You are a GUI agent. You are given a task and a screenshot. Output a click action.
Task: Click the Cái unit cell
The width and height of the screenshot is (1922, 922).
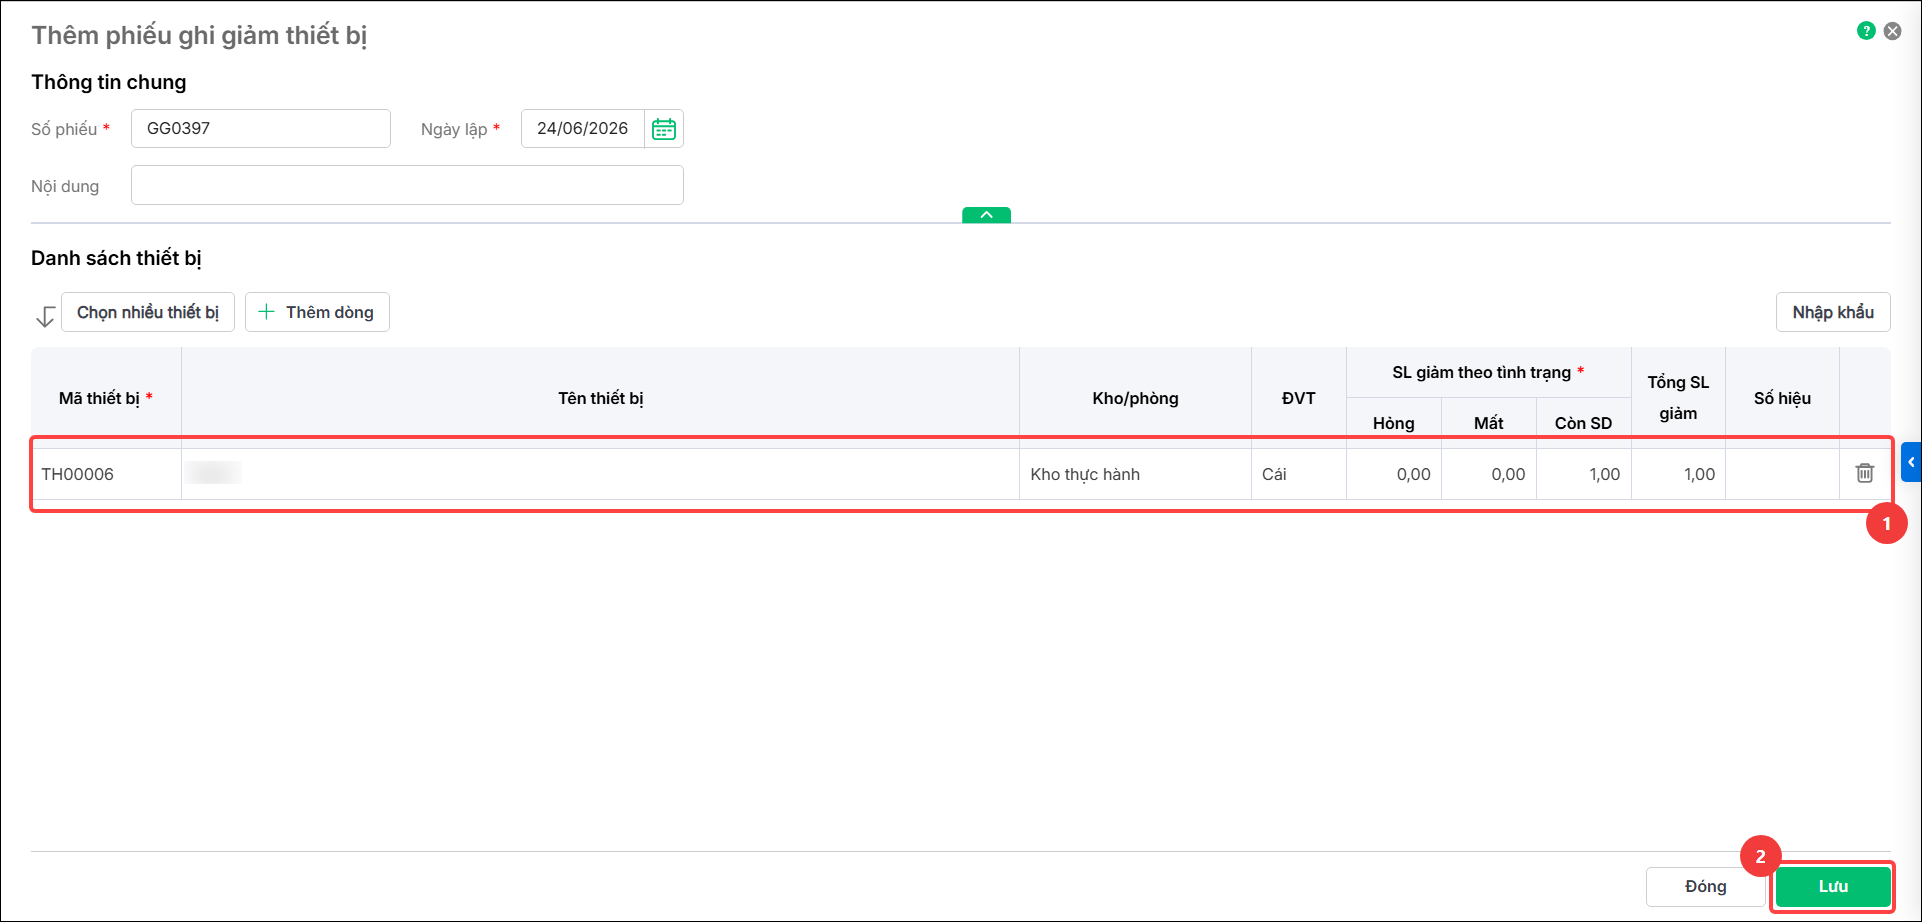[1299, 474]
